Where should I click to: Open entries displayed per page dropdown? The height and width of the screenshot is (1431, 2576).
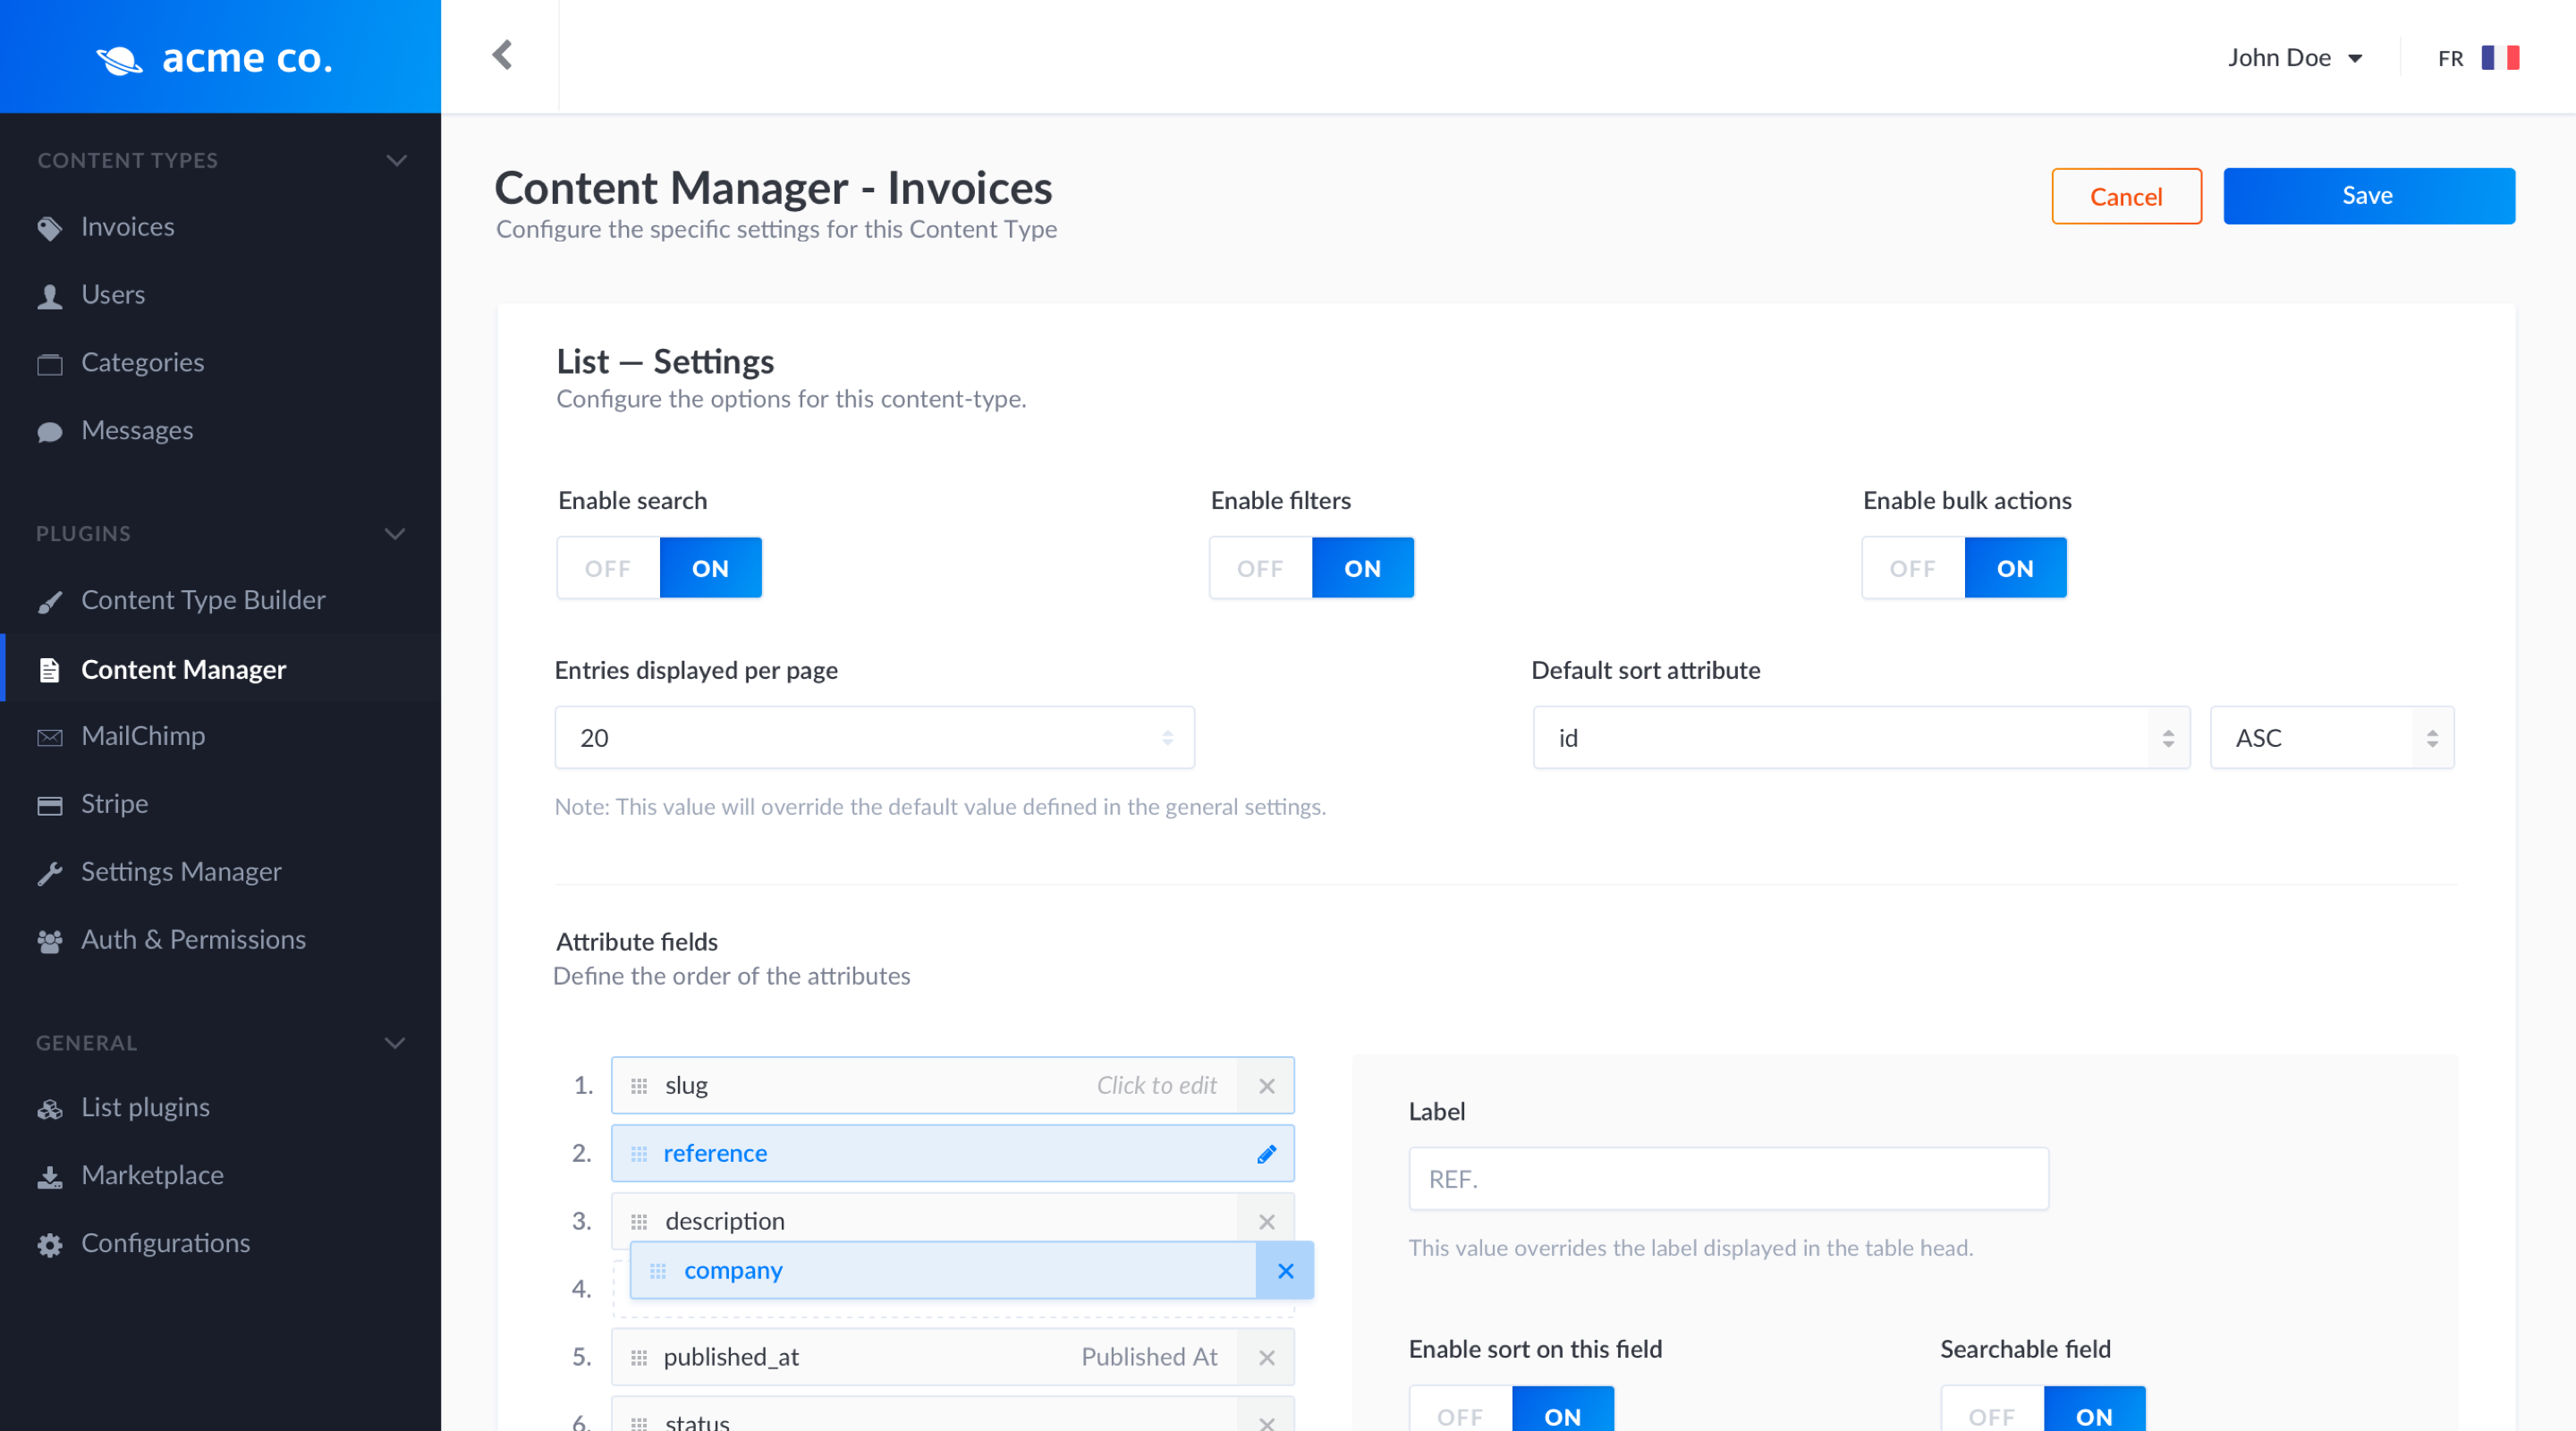874,738
